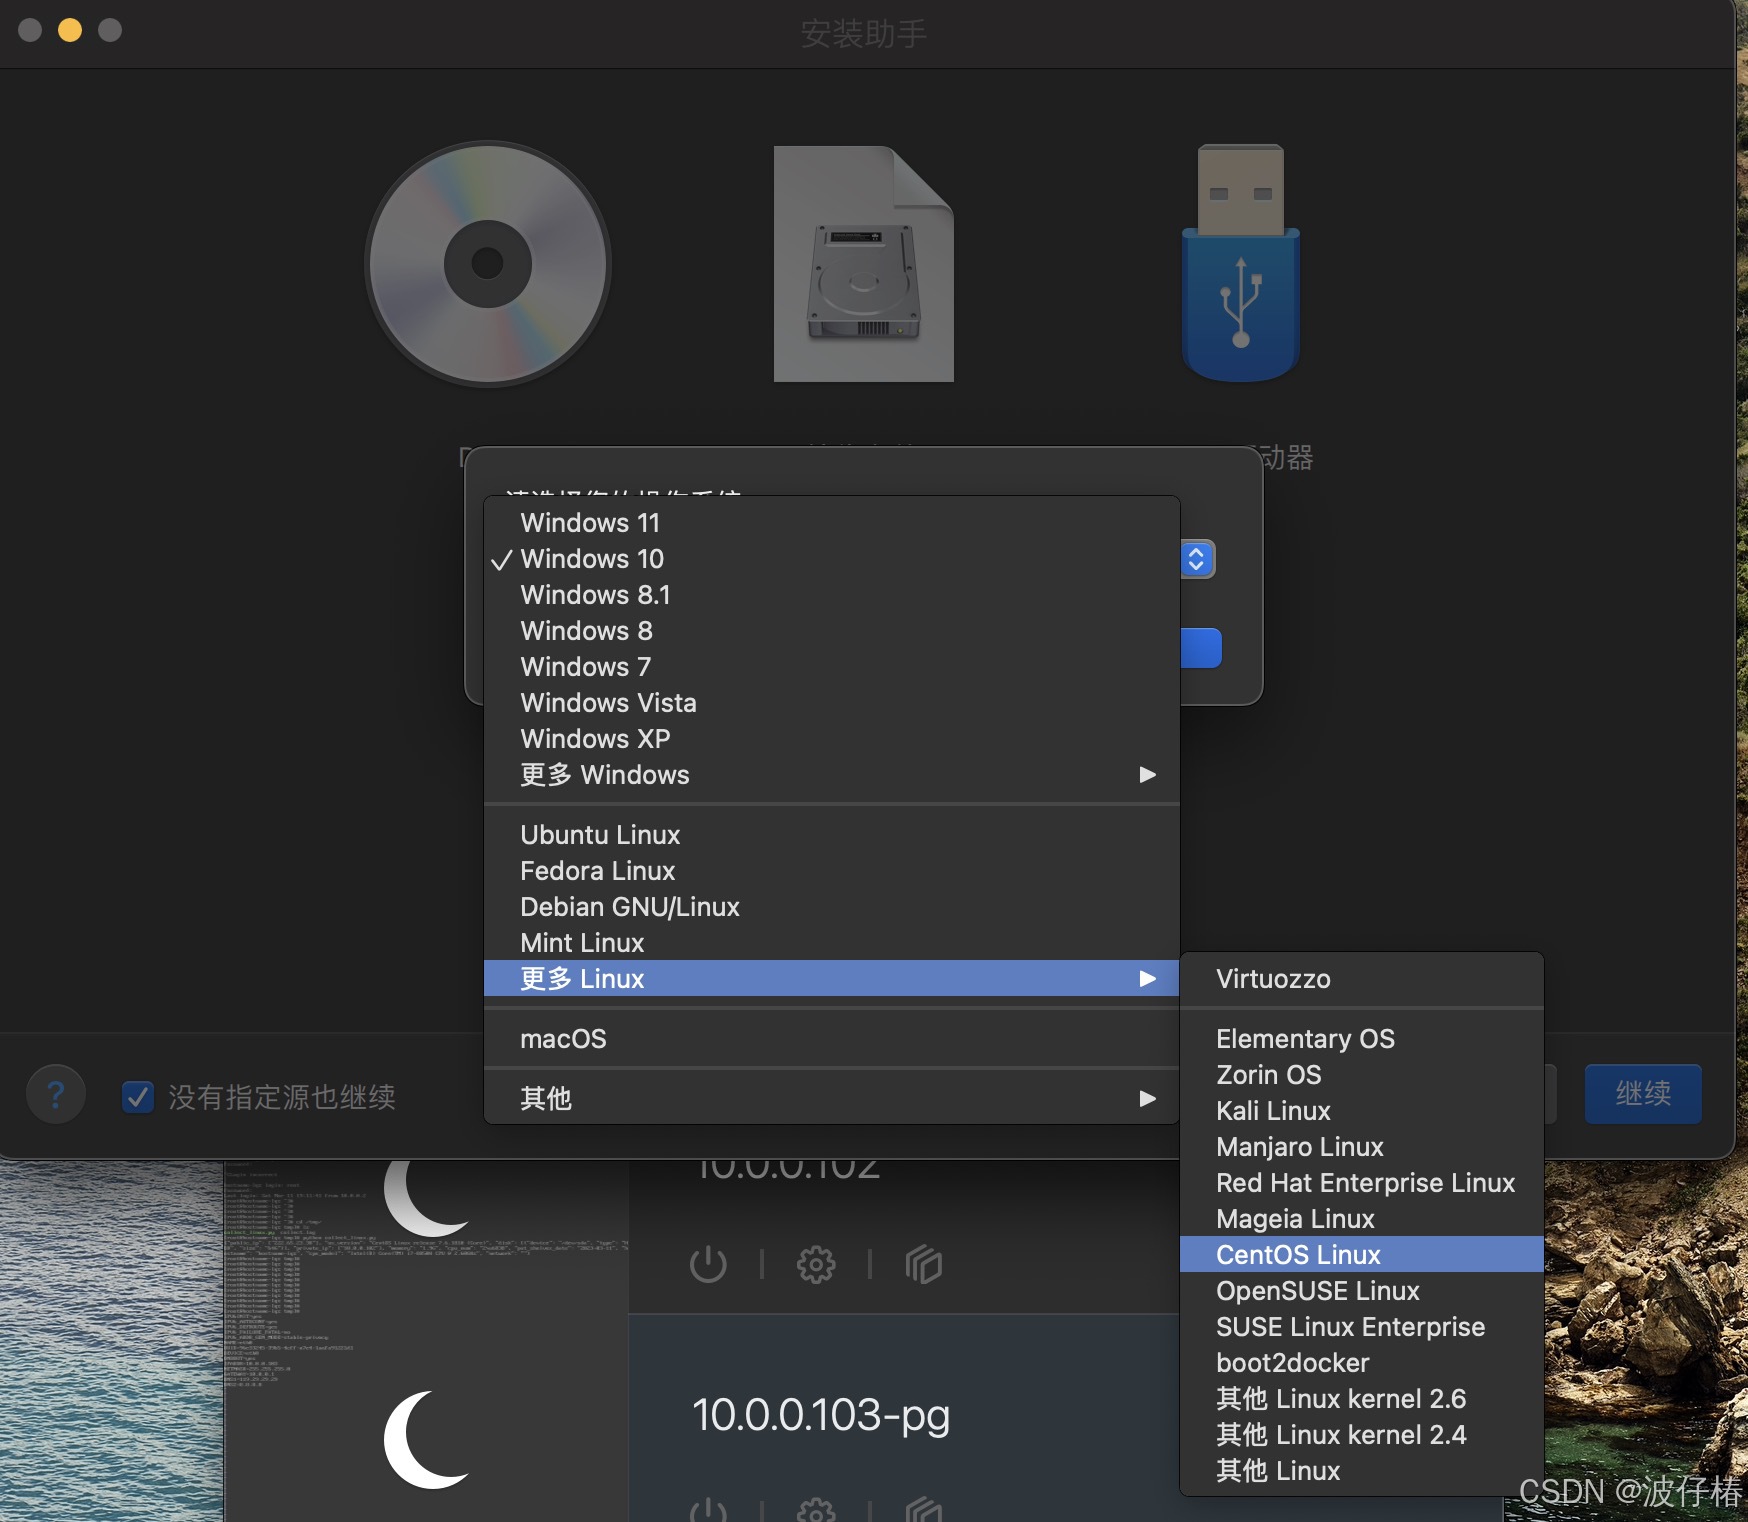Expand the 更多 Windows submenu
1748x1522 pixels.
pyautogui.click(x=832, y=775)
